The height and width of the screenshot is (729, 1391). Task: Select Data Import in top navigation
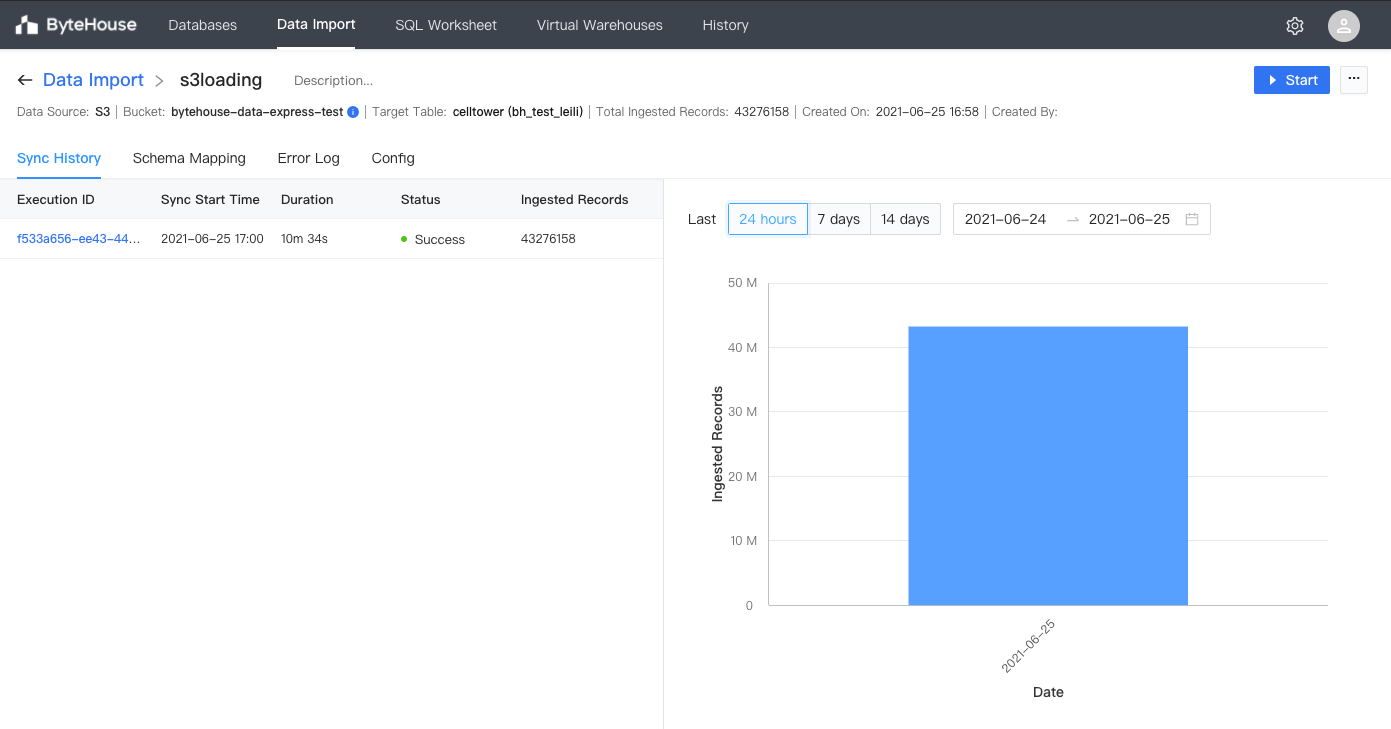click(x=316, y=25)
